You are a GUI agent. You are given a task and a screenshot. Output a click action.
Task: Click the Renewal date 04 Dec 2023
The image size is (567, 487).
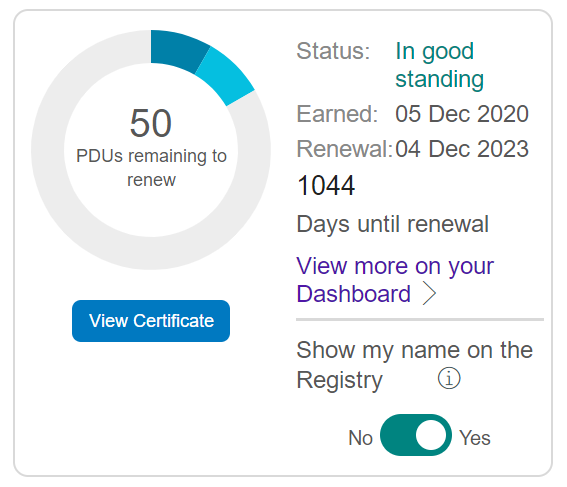(x=462, y=149)
